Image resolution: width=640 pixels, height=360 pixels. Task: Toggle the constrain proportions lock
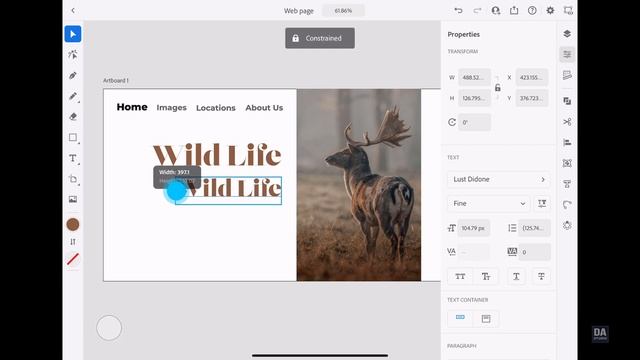(498, 88)
